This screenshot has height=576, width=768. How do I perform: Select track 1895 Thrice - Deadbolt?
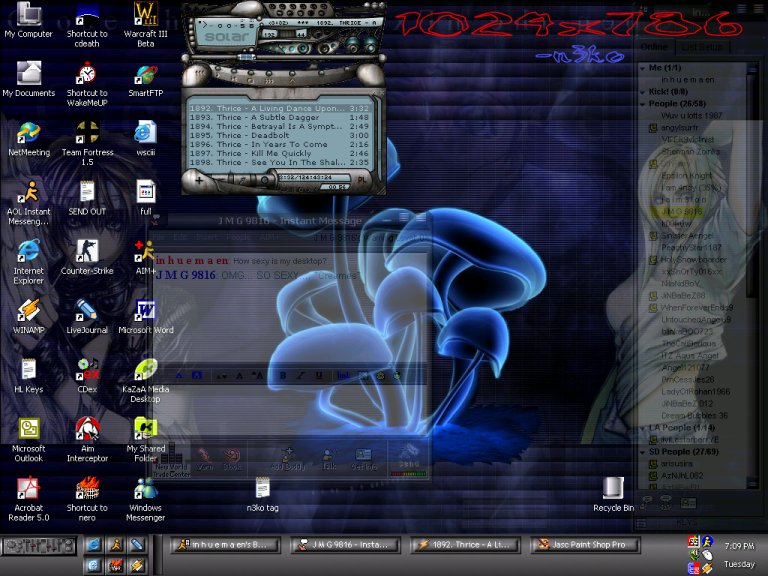[x=279, y=135]
